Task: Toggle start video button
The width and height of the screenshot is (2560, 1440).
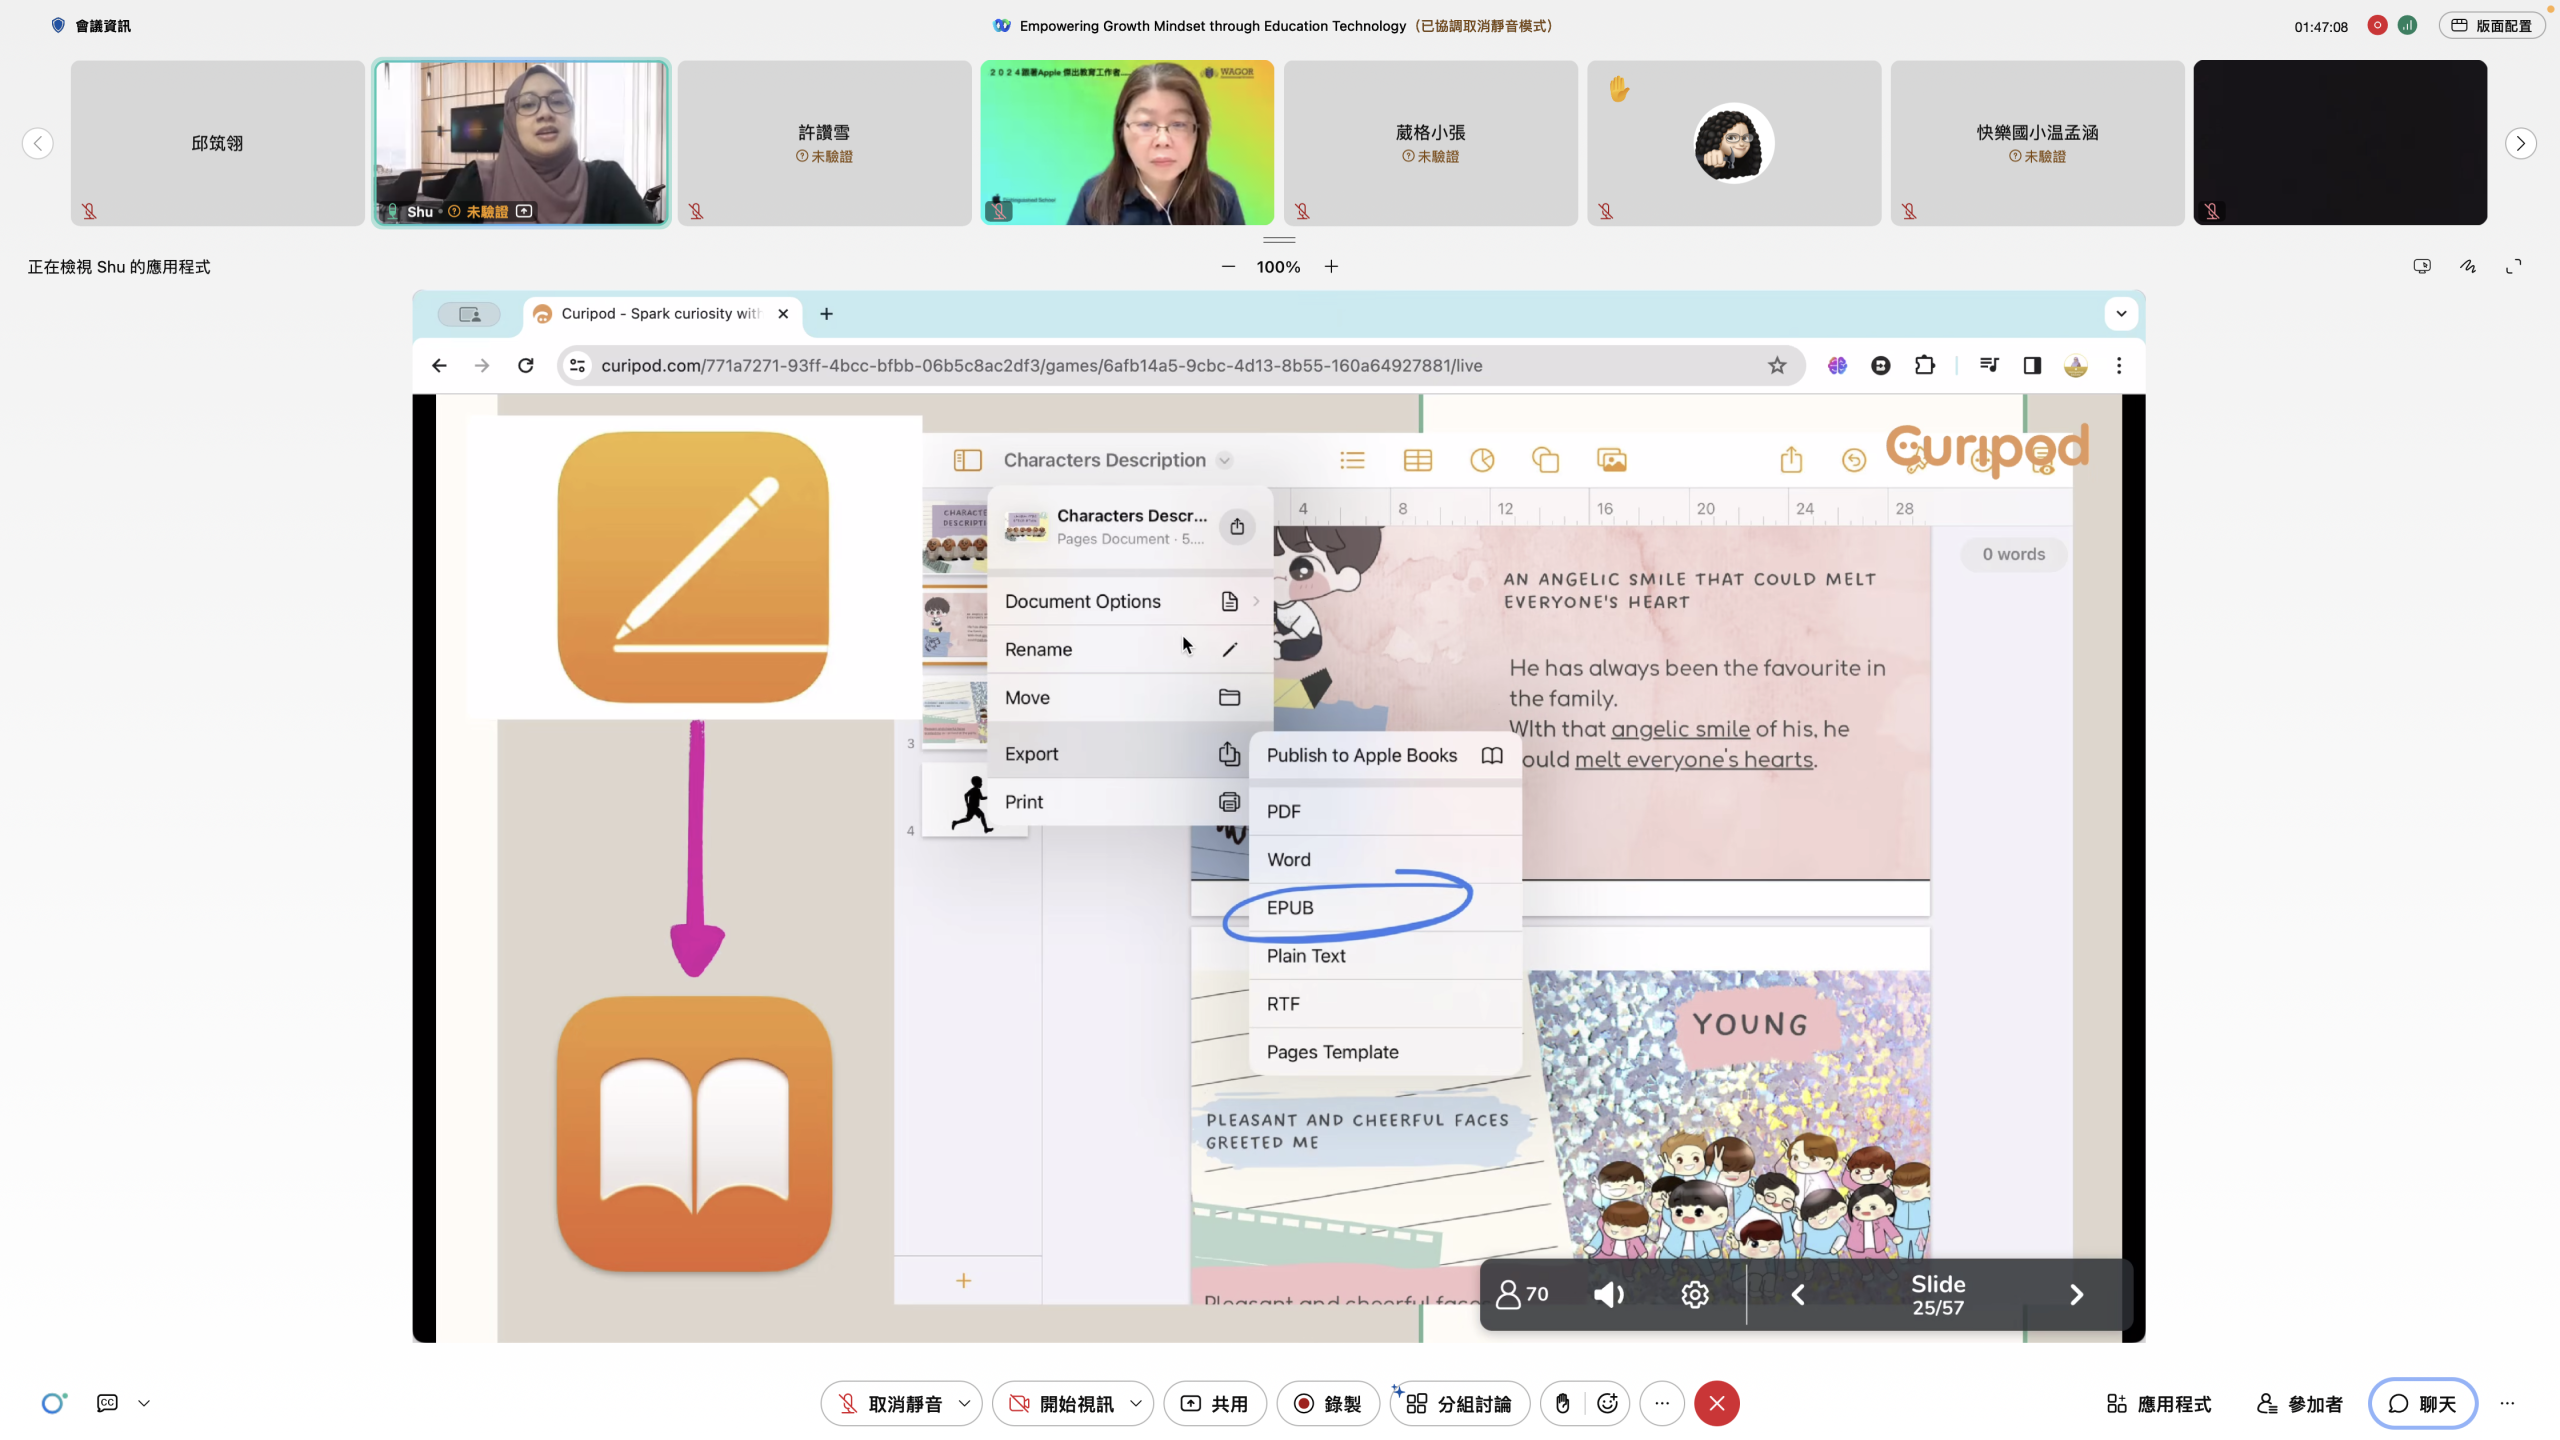Action: click(x=1060, y=1403)
